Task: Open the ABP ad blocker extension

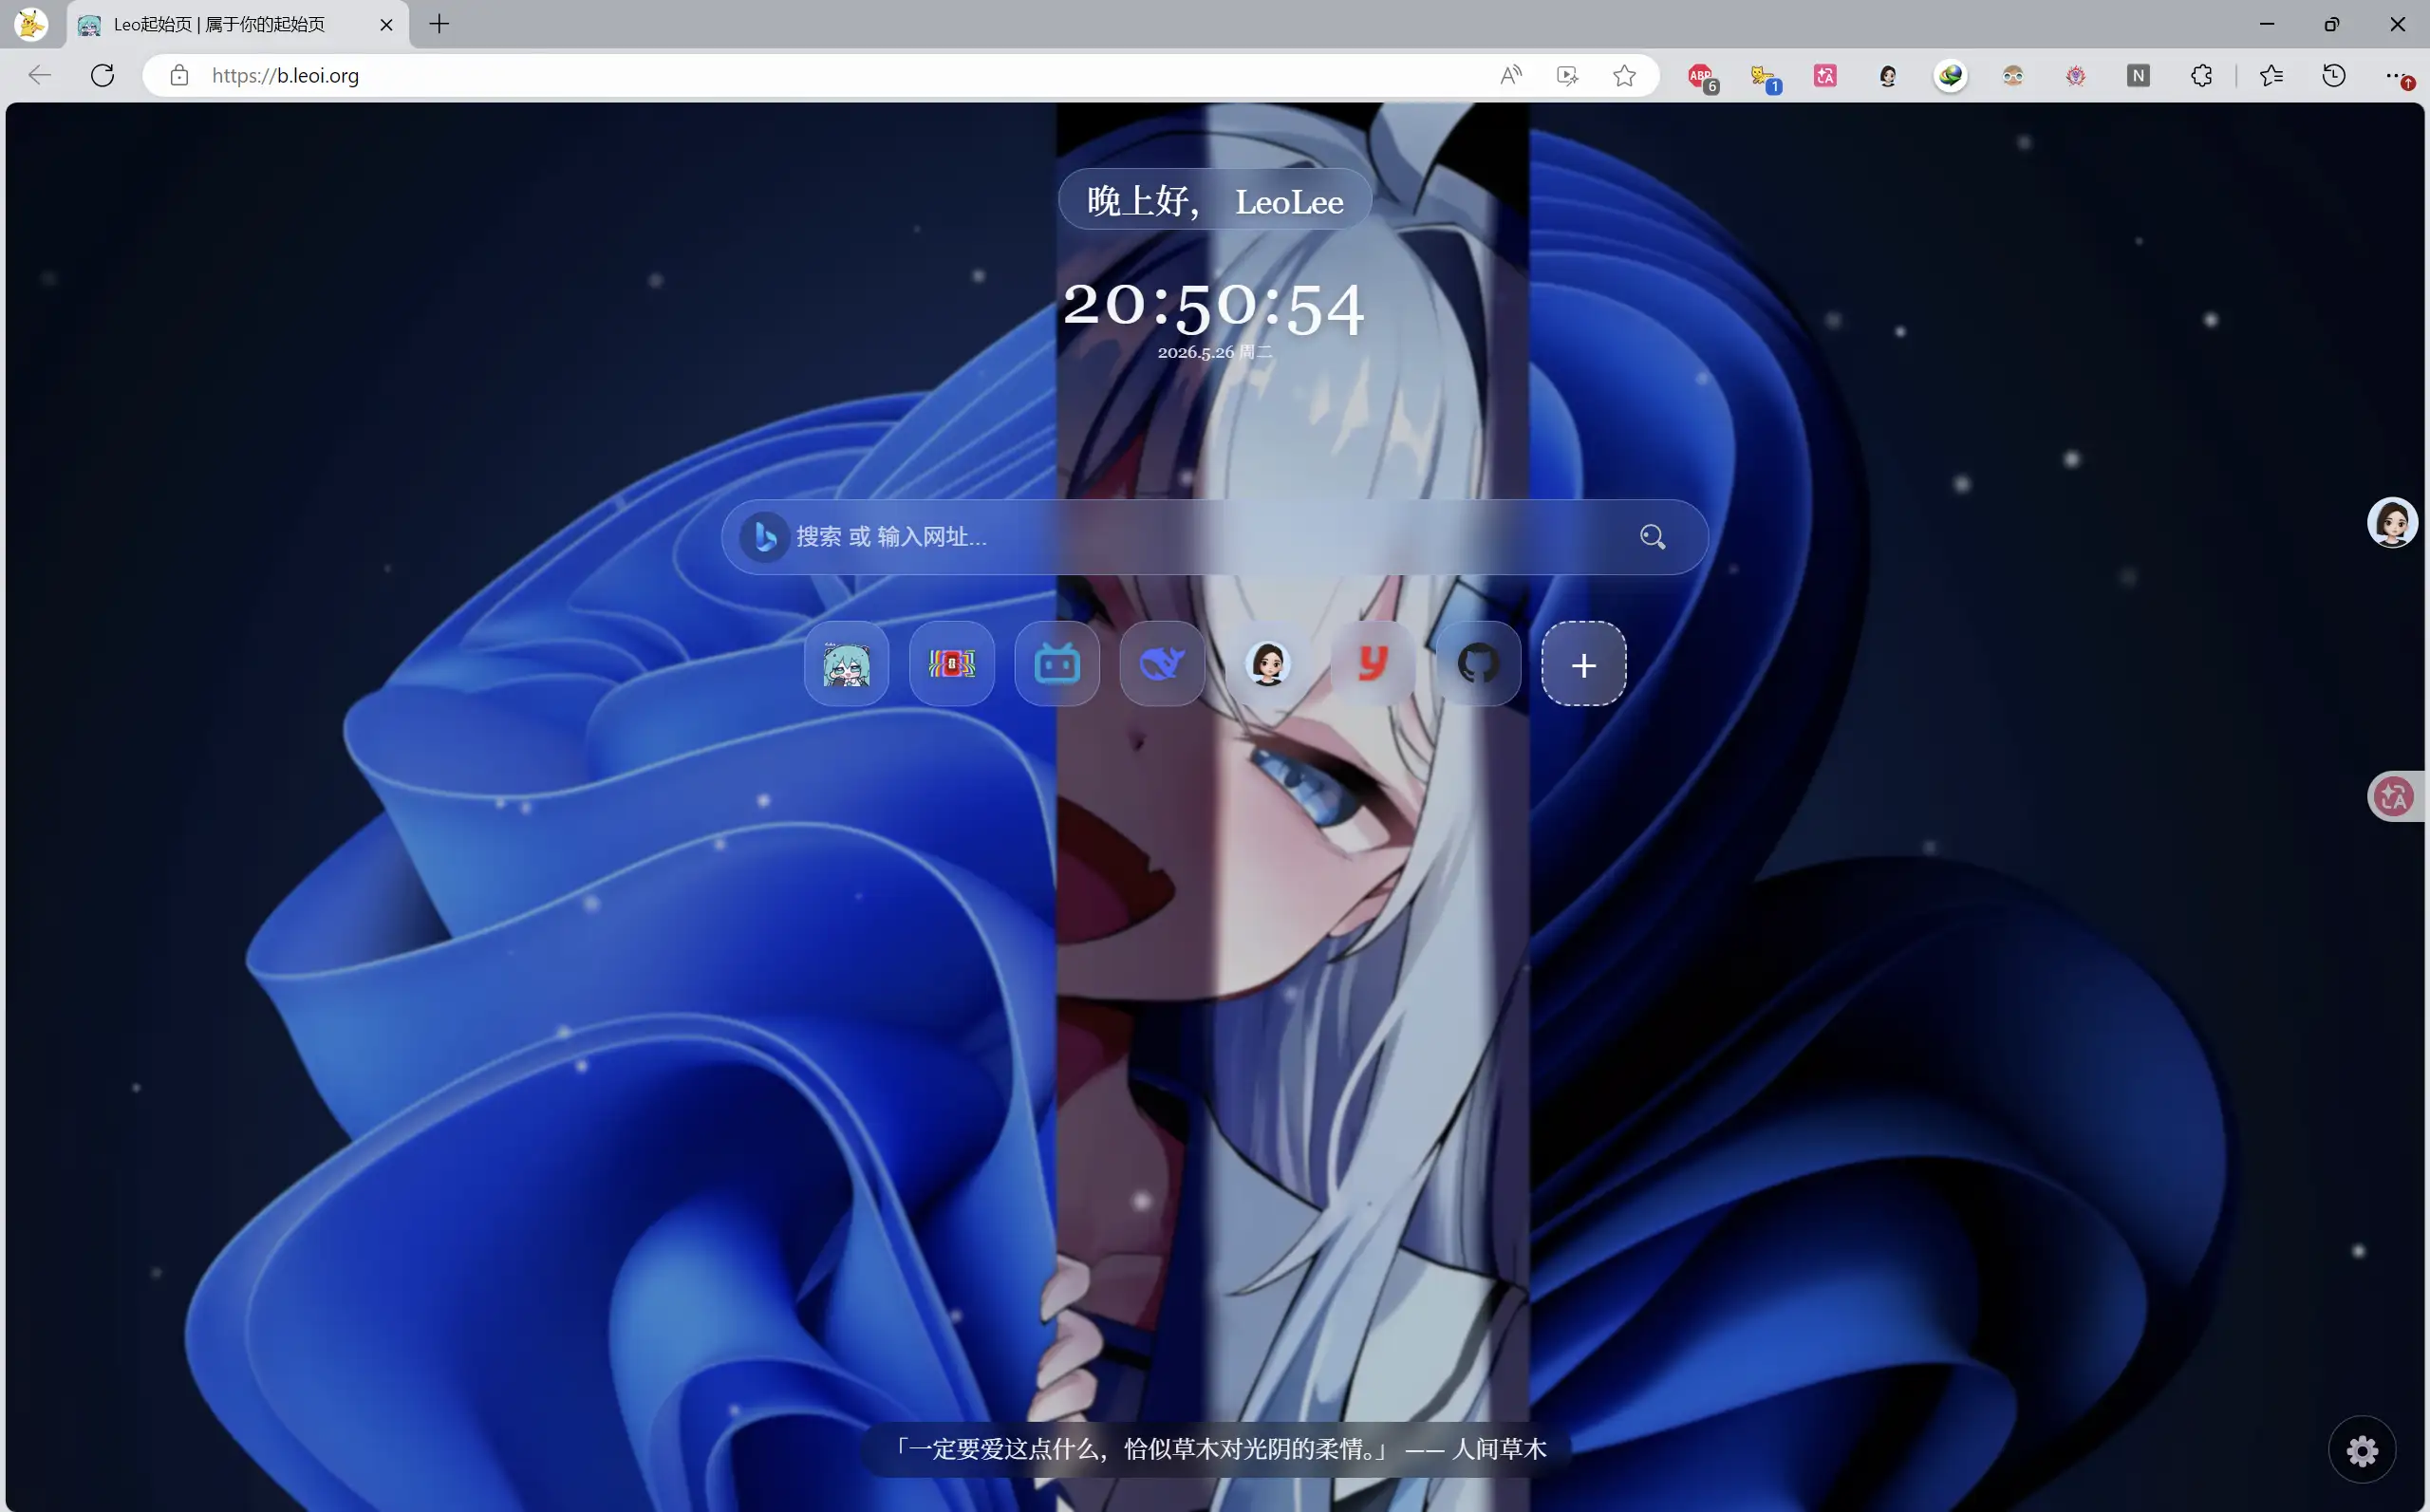Action: point(1701,76)
